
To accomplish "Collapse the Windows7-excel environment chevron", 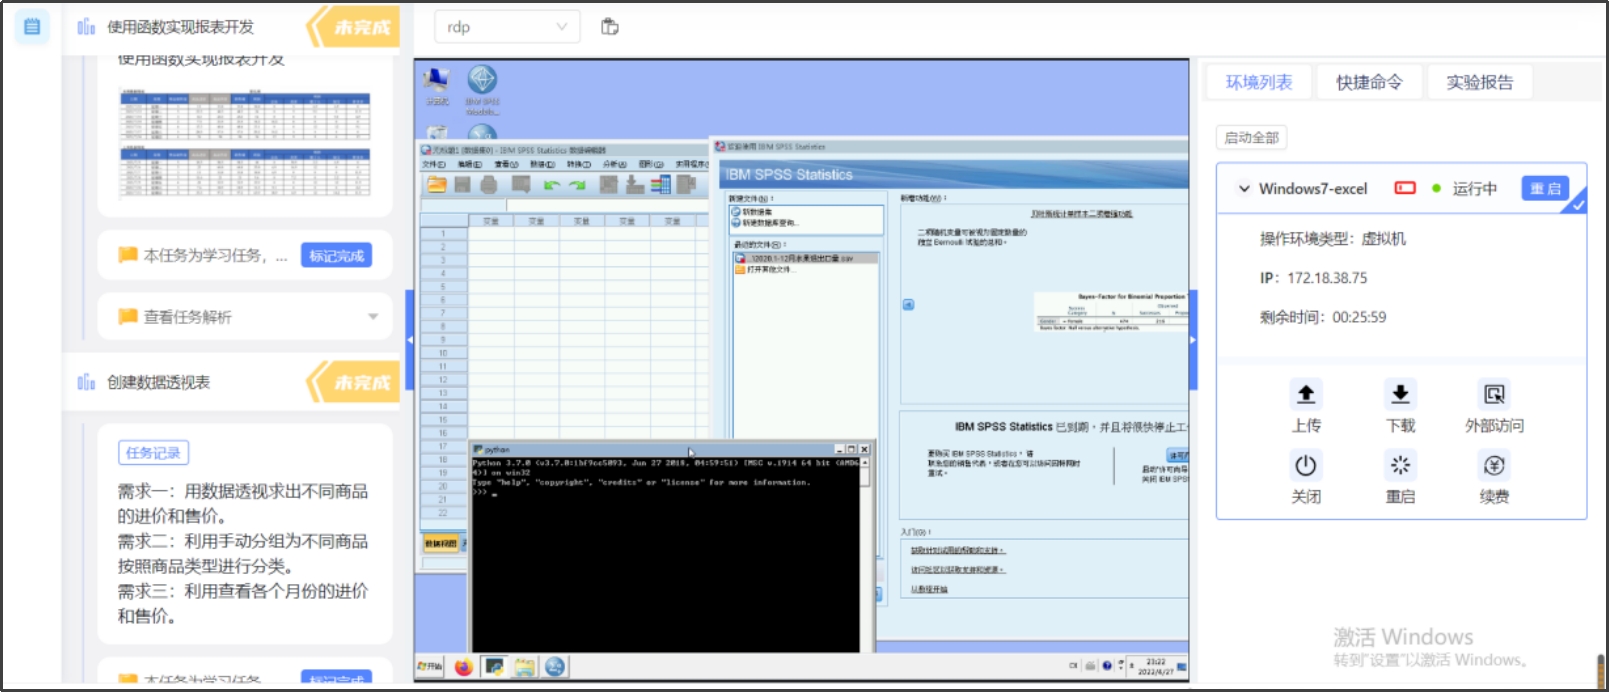I will [x=1244, y=188].
